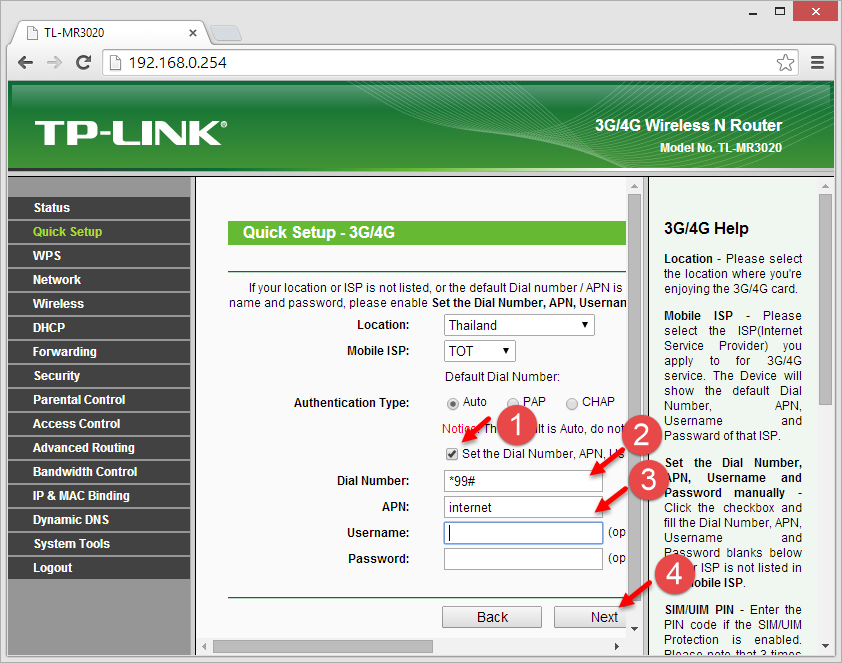This screenshot has width=842, height=663.
Task: Click the page icon in address bar
Action: click(115, 63)
